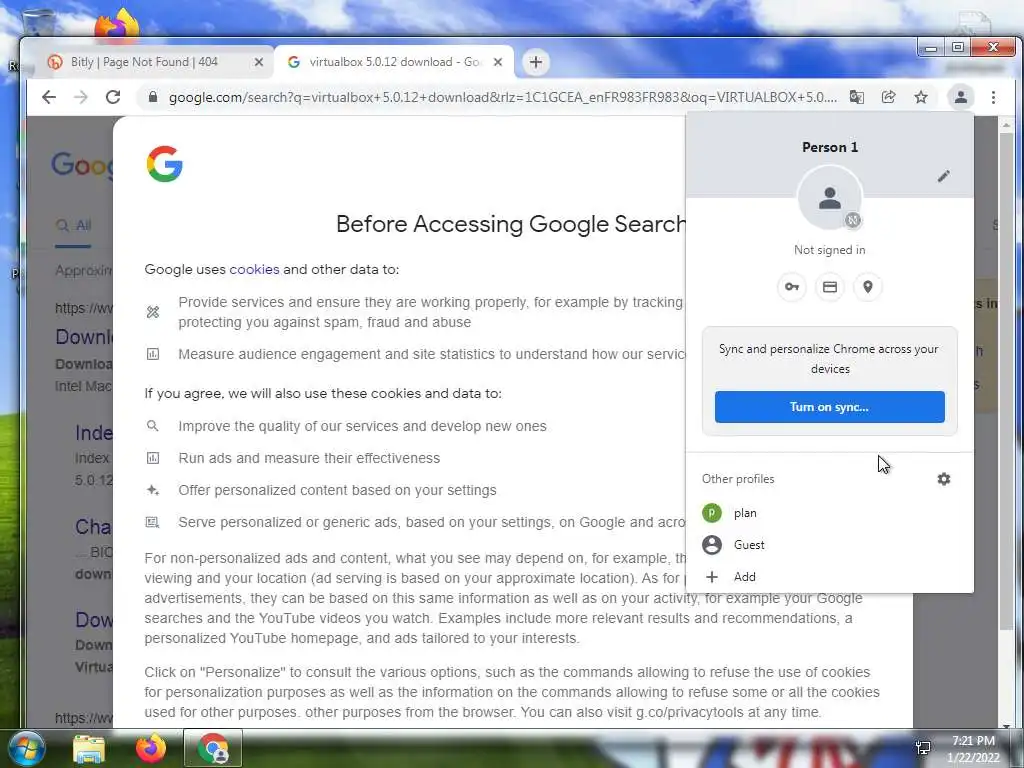Click the Person 1 avatar picture
The height and width of the screenshot is (768, 1024).
(830, 197)
